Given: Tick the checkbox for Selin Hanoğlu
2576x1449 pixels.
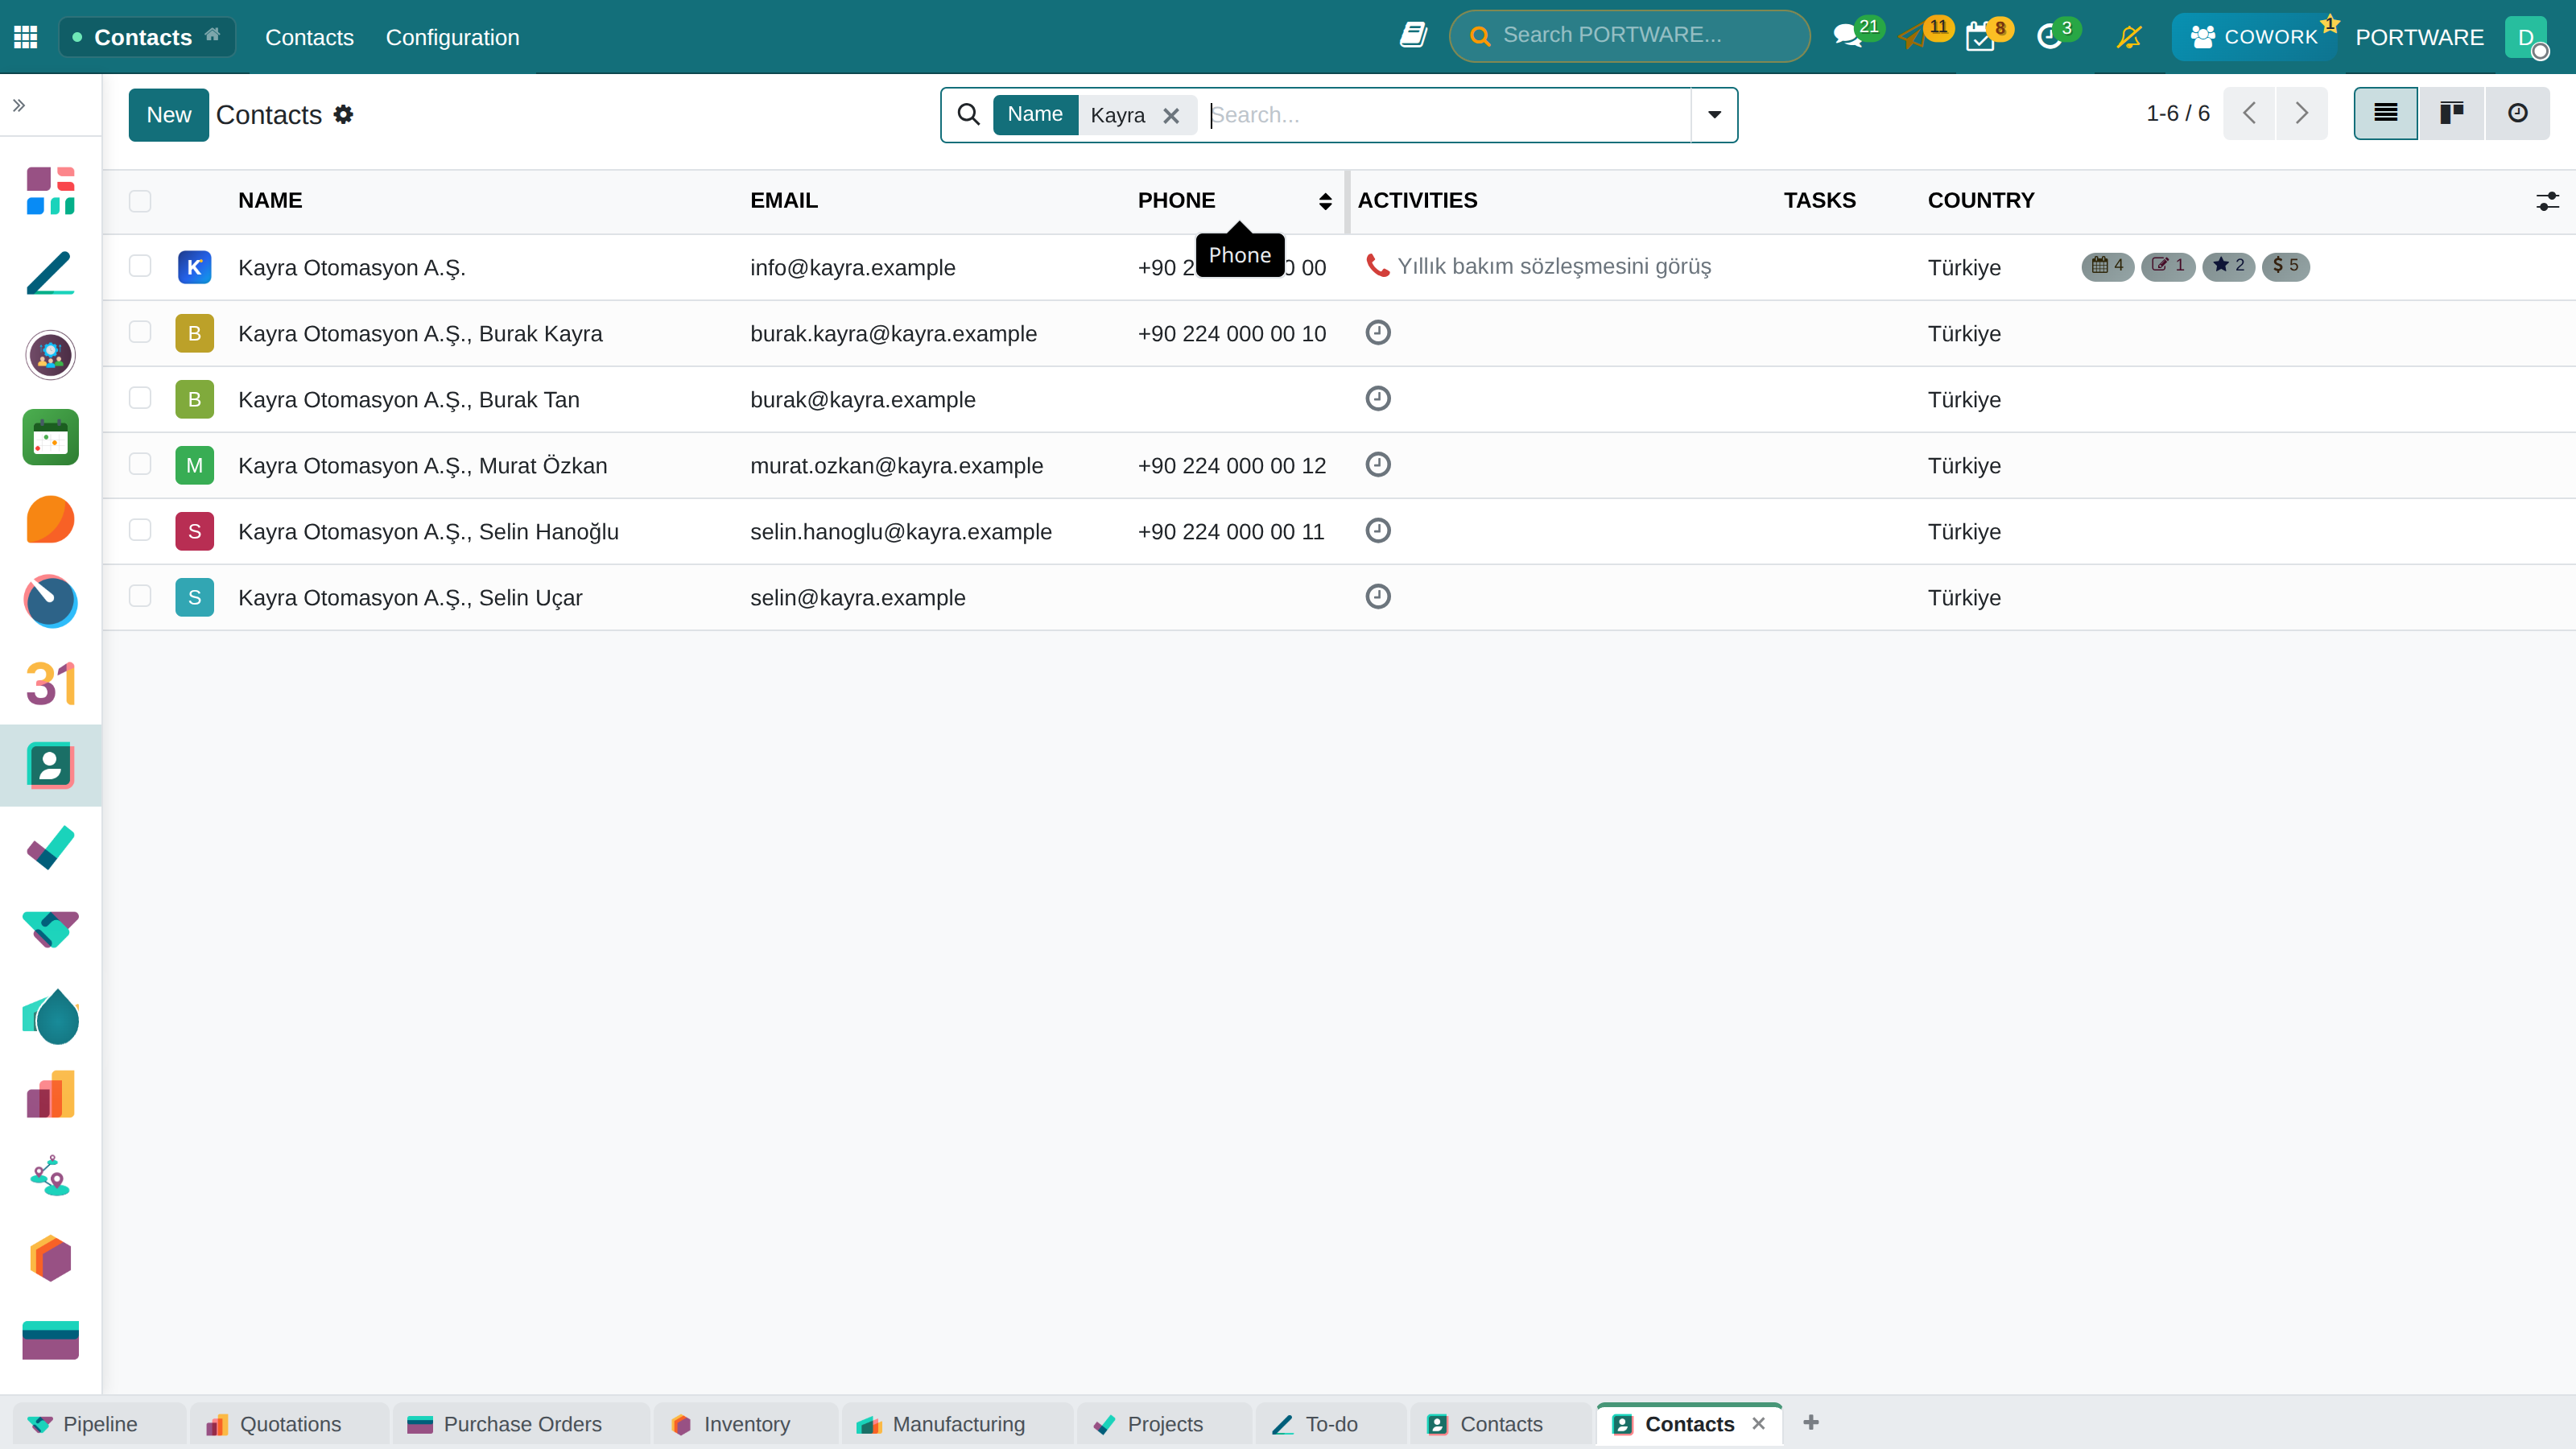Looking at the screenshot, I should click(x=140, y=530).
